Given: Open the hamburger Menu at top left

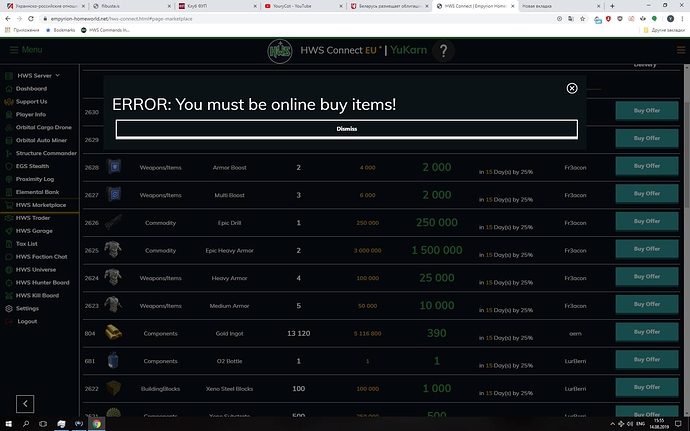Looking at the screenshot, I should (x=26, y=50).
